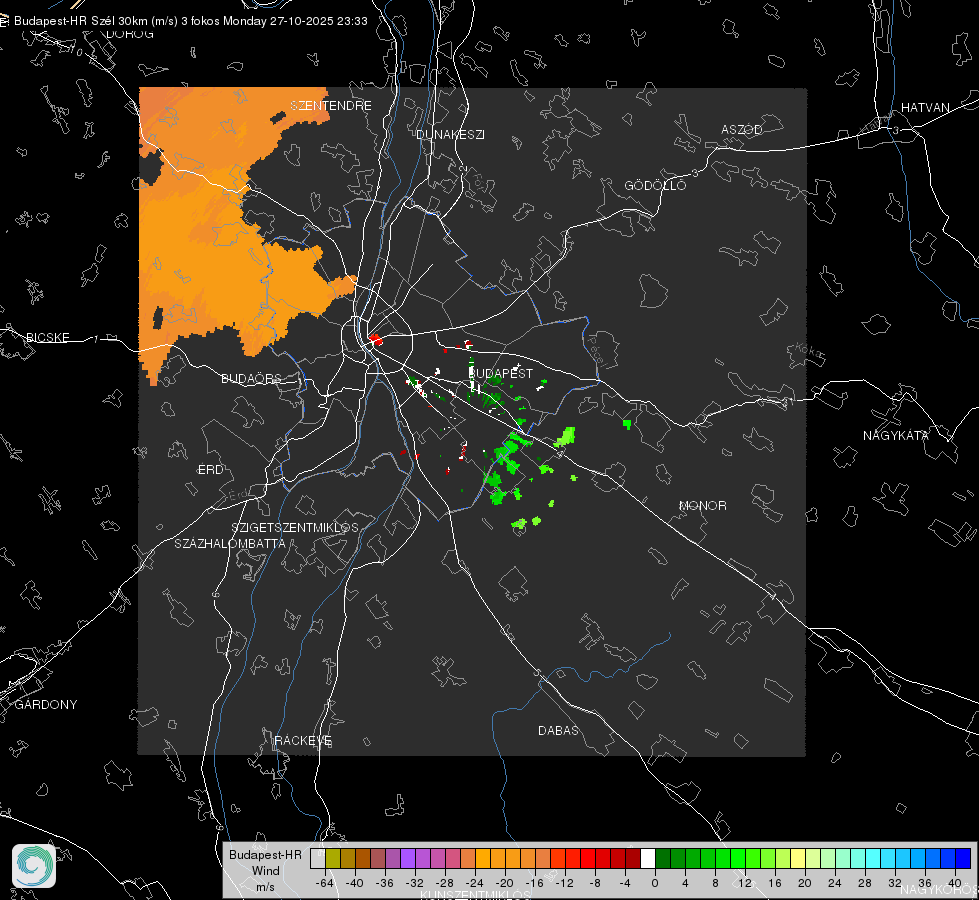979x900 pixels.
Task: Click the GÖDÖLLŐ city label
Action: [655, 185]
